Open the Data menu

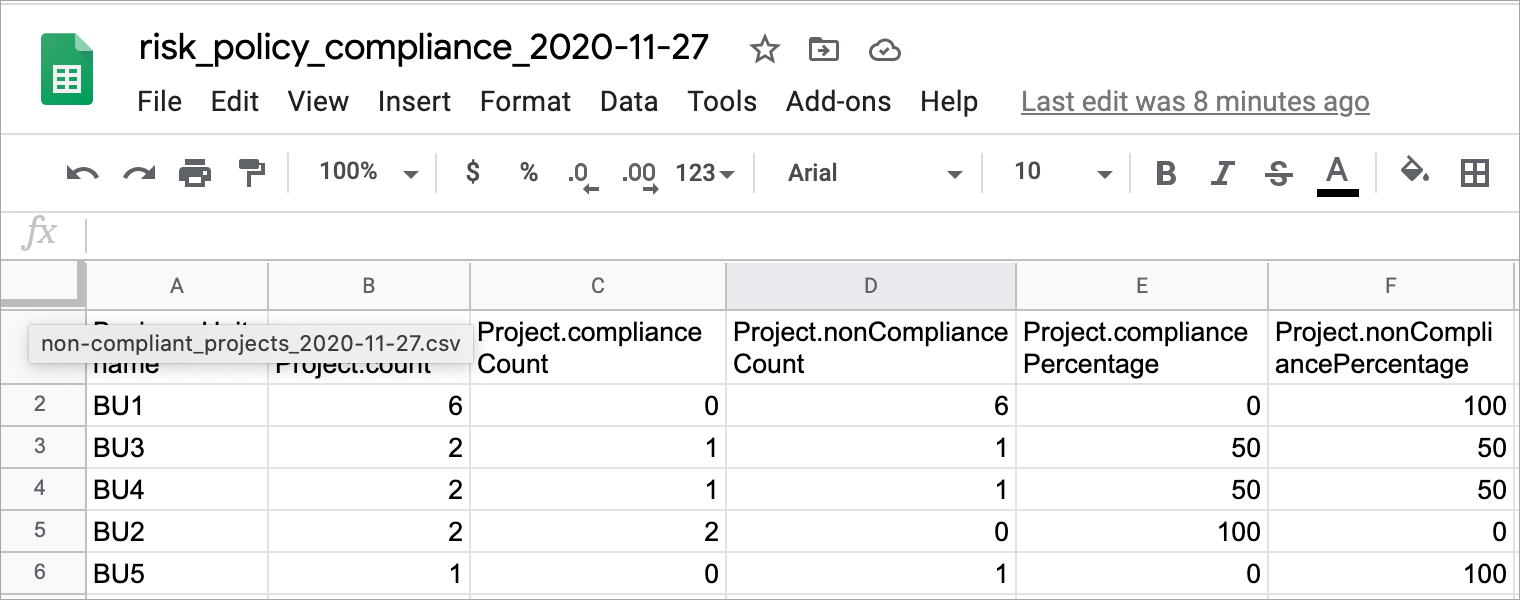[x=629, y=101]
